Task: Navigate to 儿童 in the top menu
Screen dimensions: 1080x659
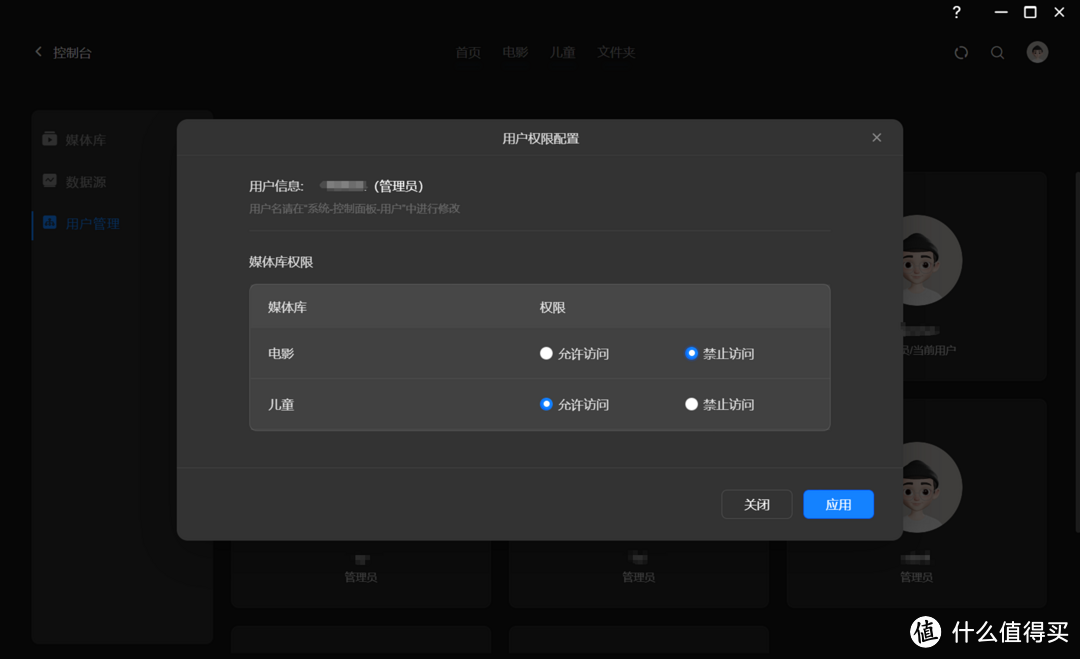Action: [563, 52]
